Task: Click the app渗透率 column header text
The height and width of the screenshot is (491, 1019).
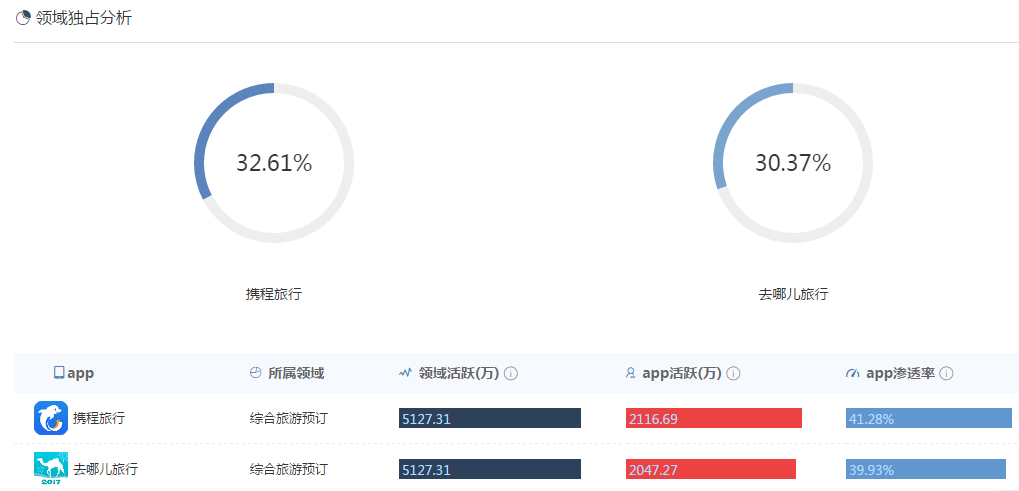Action: 900,373
